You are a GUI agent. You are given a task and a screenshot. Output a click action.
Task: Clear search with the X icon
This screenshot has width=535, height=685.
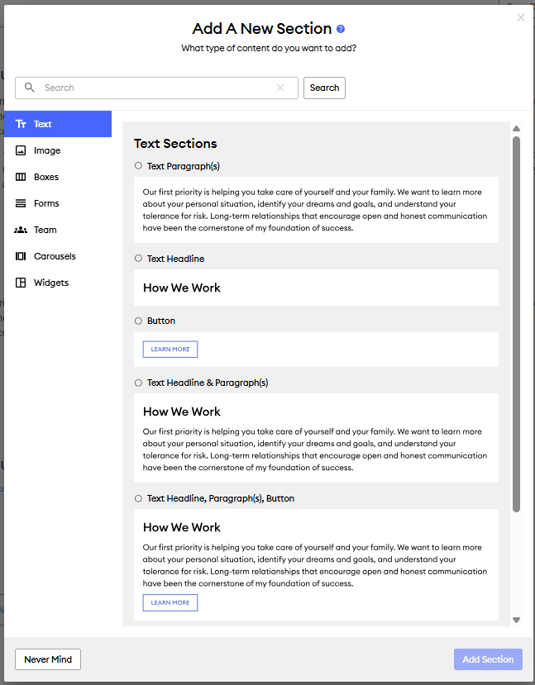click(280, 88)
